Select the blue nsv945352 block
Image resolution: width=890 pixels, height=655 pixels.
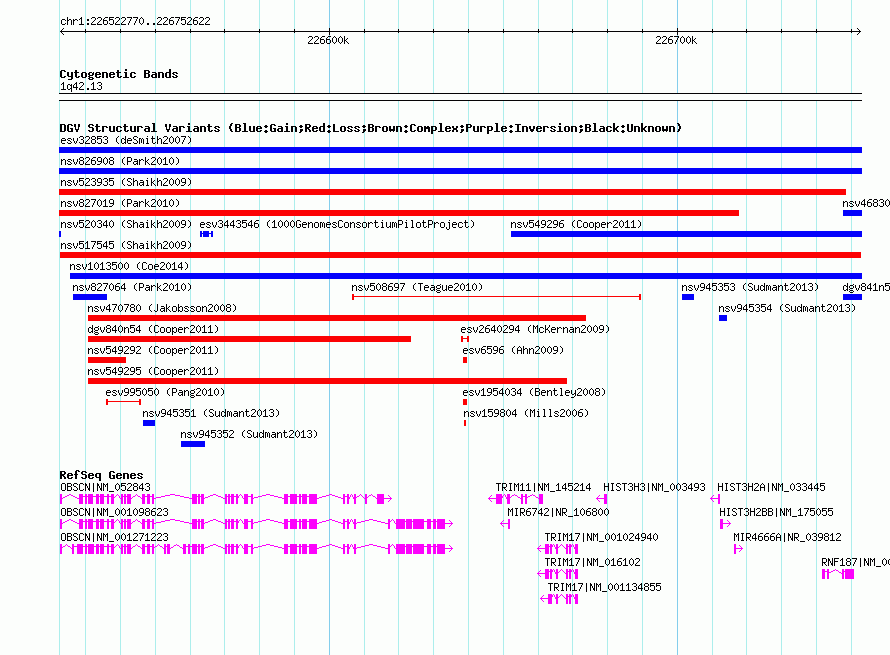(x=193, y=444)
